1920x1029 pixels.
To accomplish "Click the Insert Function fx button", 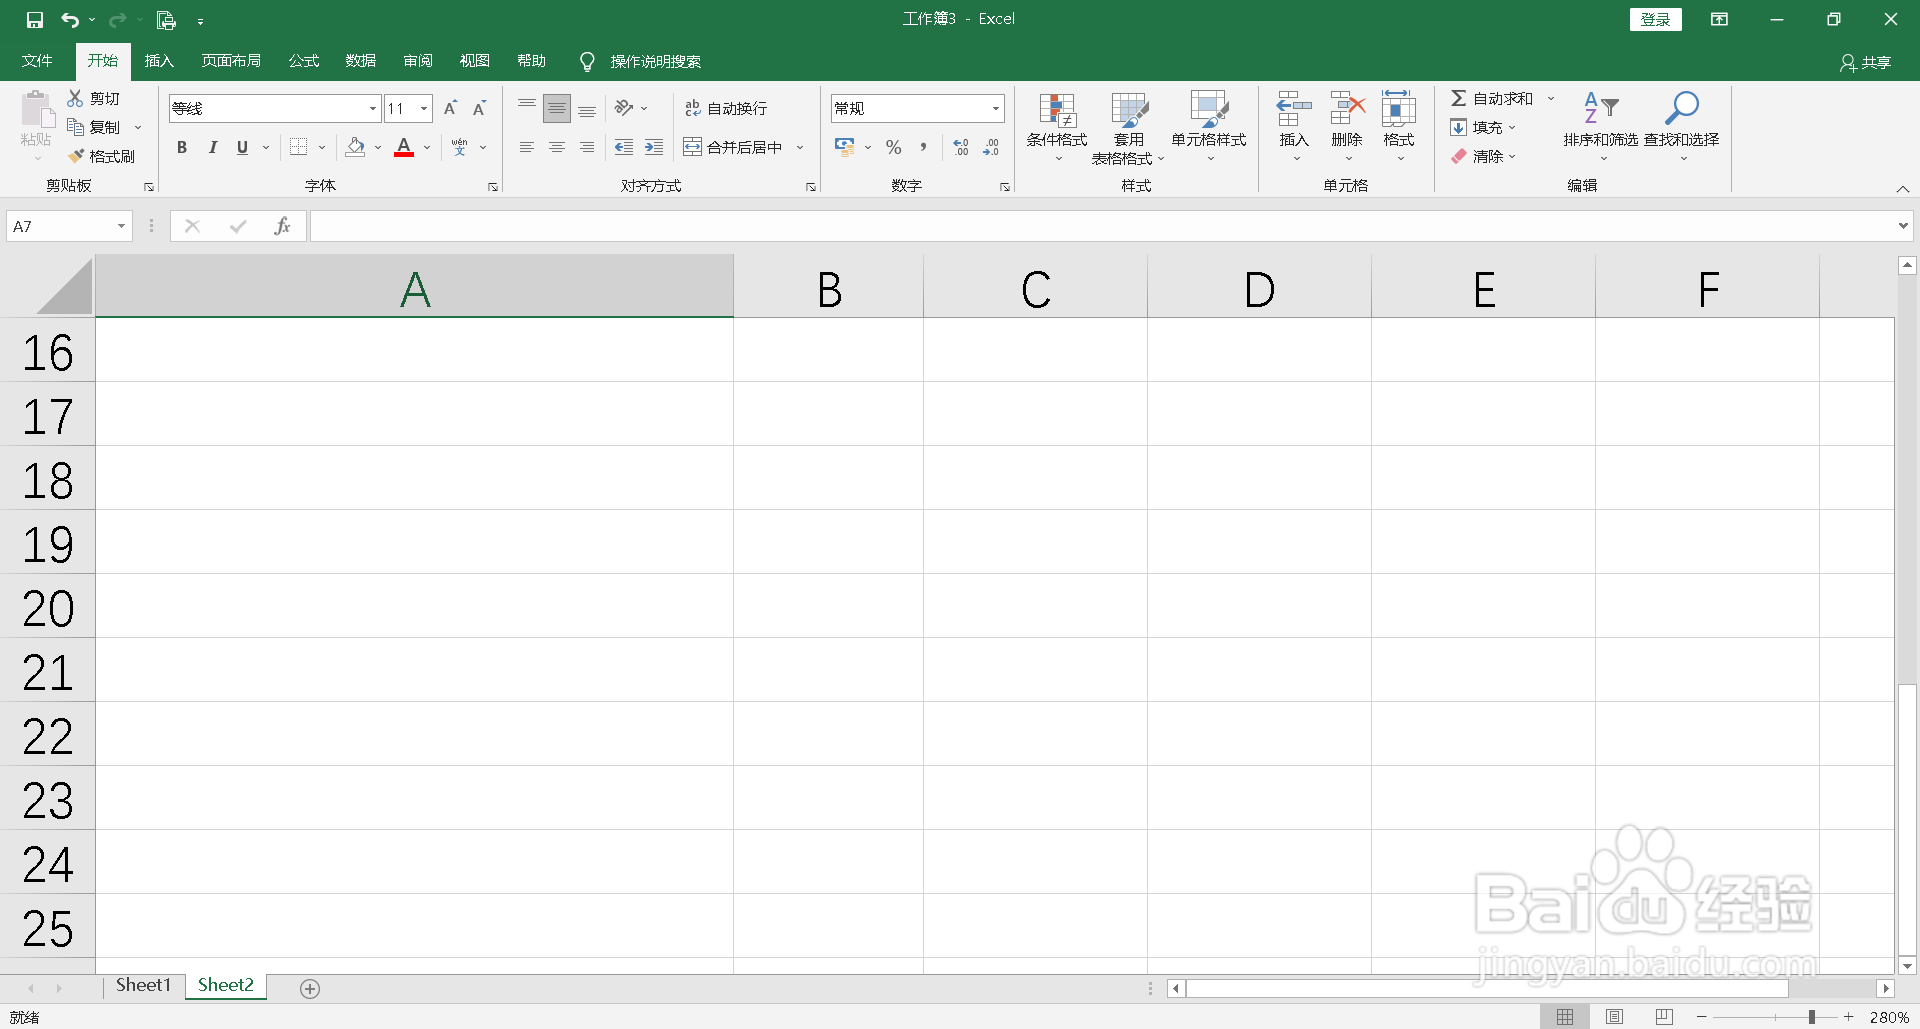I will tap(283, 226).
